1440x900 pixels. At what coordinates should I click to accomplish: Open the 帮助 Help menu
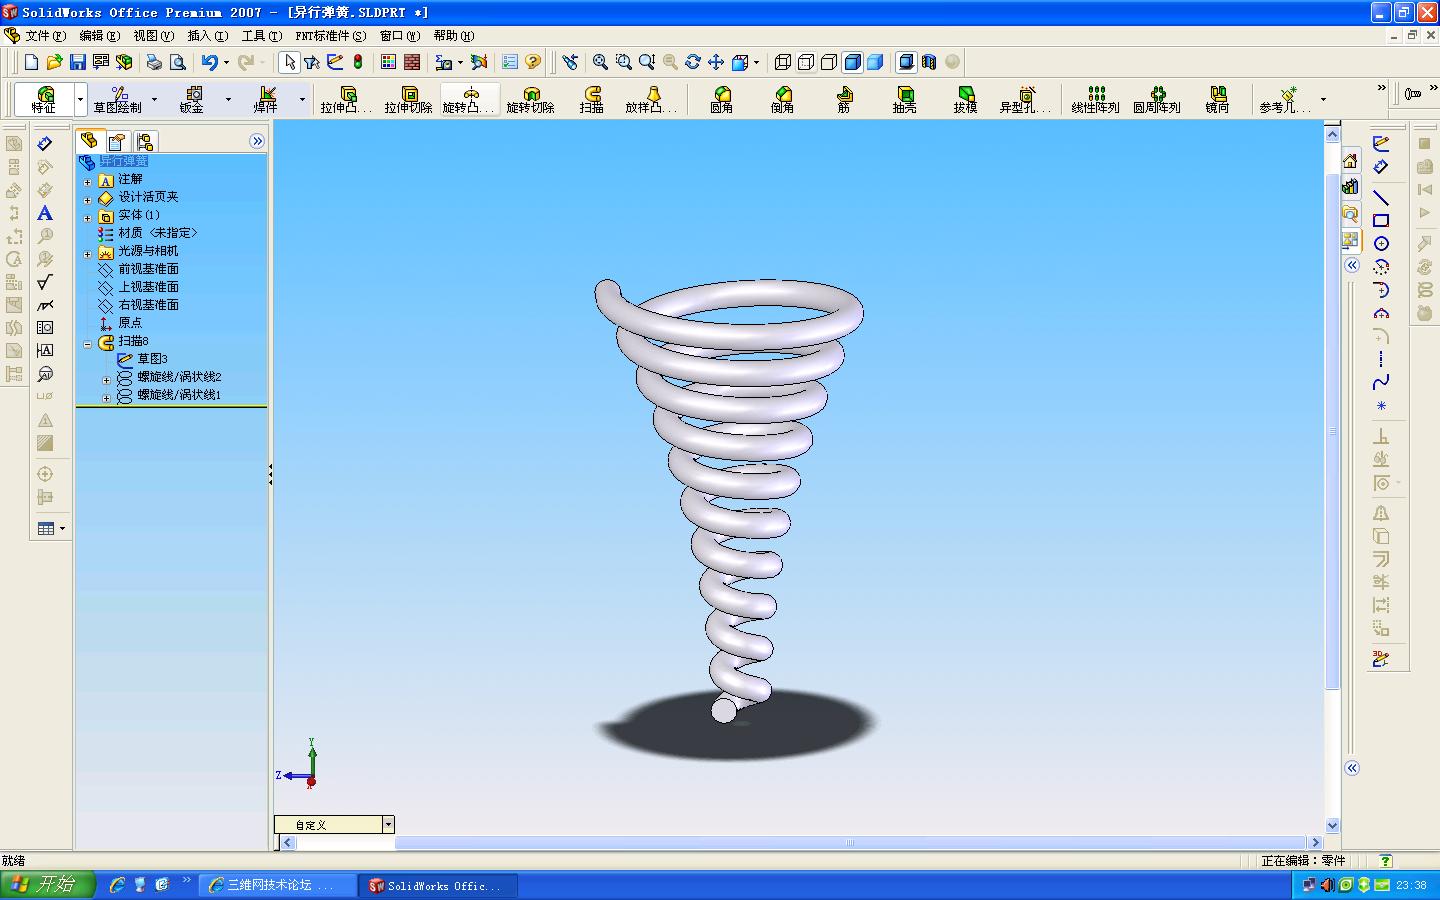[453, 36]
